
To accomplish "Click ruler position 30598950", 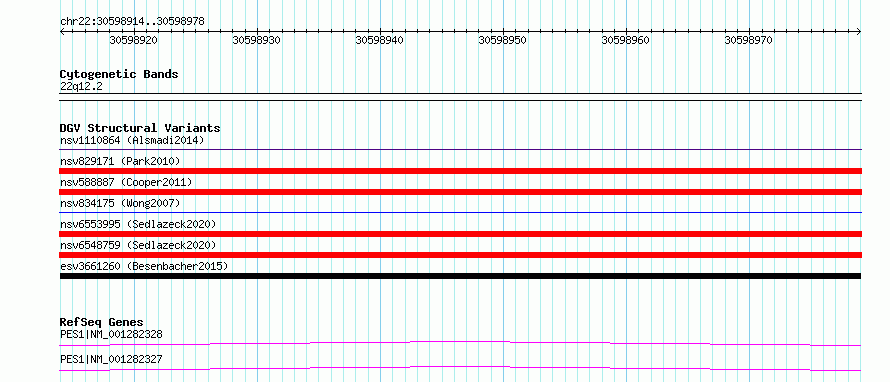I will [503, 40].
